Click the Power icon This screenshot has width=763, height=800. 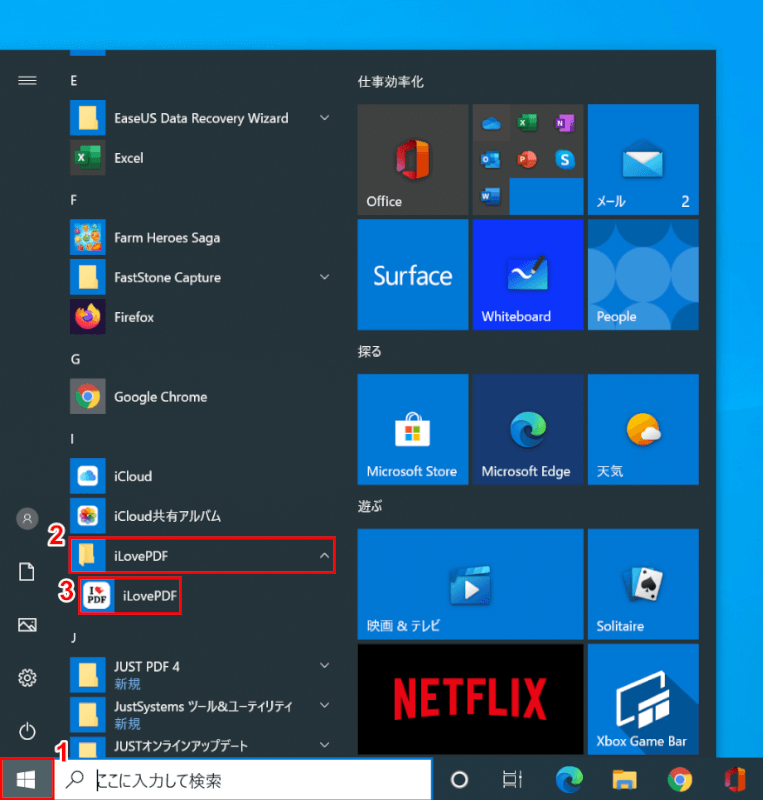point(27,730)
